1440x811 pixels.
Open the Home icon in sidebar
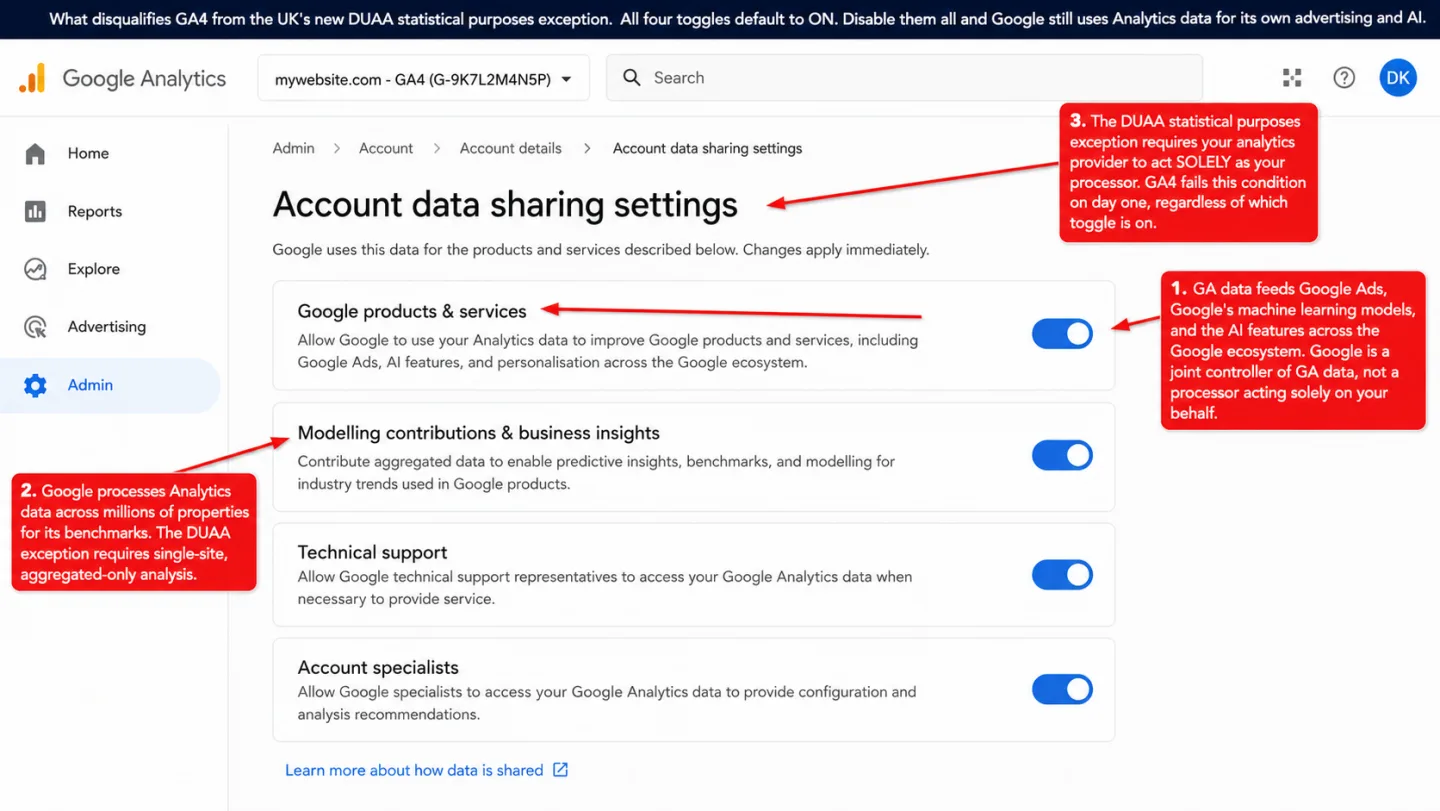[x=35, y=153]
